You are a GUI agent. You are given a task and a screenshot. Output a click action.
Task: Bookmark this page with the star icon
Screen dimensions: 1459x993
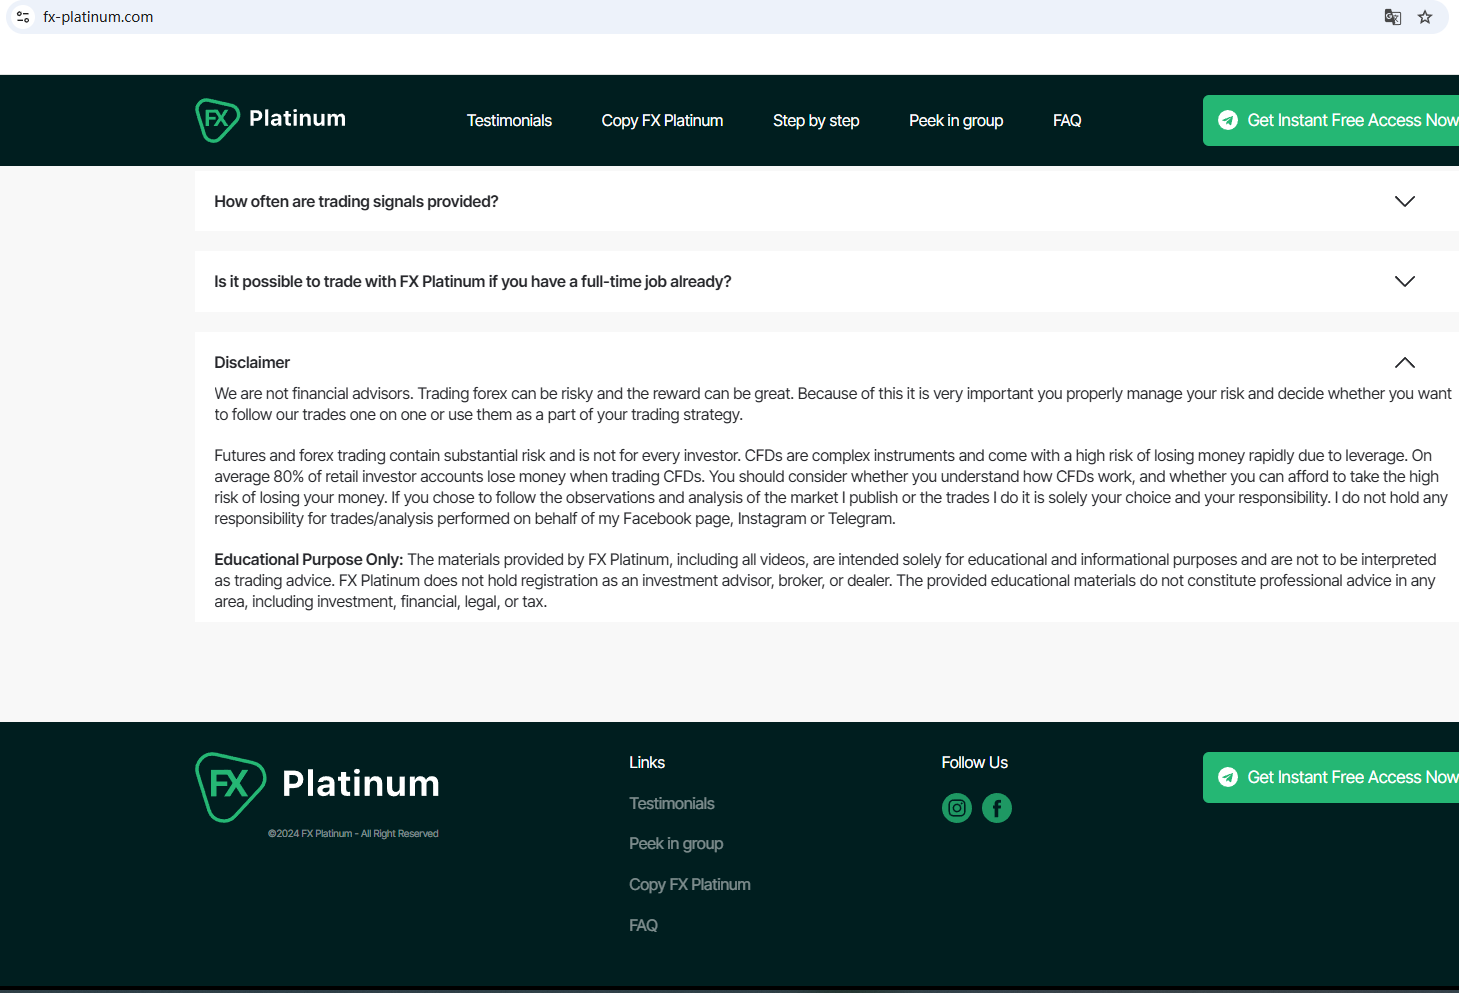1425,17
